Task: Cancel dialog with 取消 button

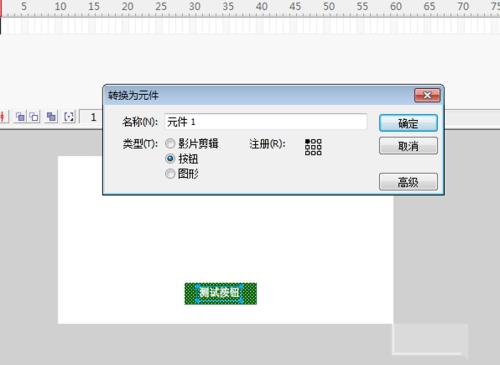Action: [x=408, y=146]
